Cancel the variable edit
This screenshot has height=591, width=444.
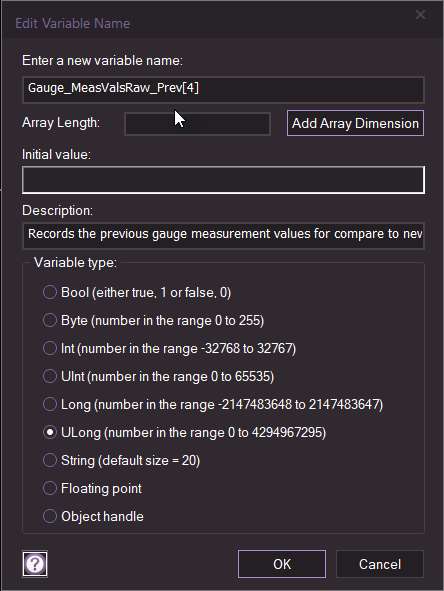tap(380, 564)
